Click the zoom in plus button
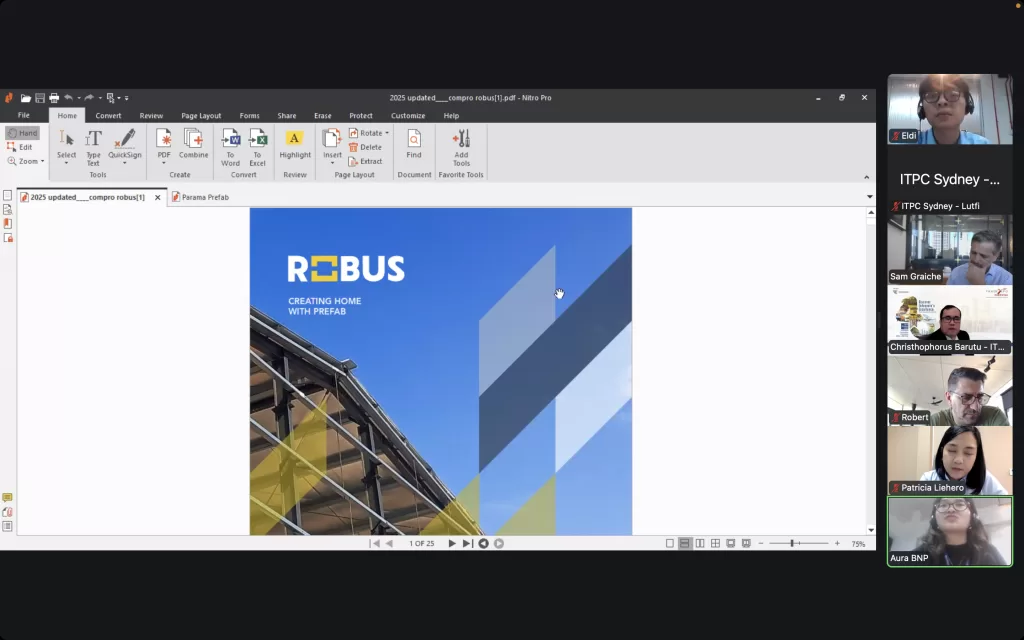This screenshot has width=1024, height=640. pyautogui.click(x=837, y=543)
